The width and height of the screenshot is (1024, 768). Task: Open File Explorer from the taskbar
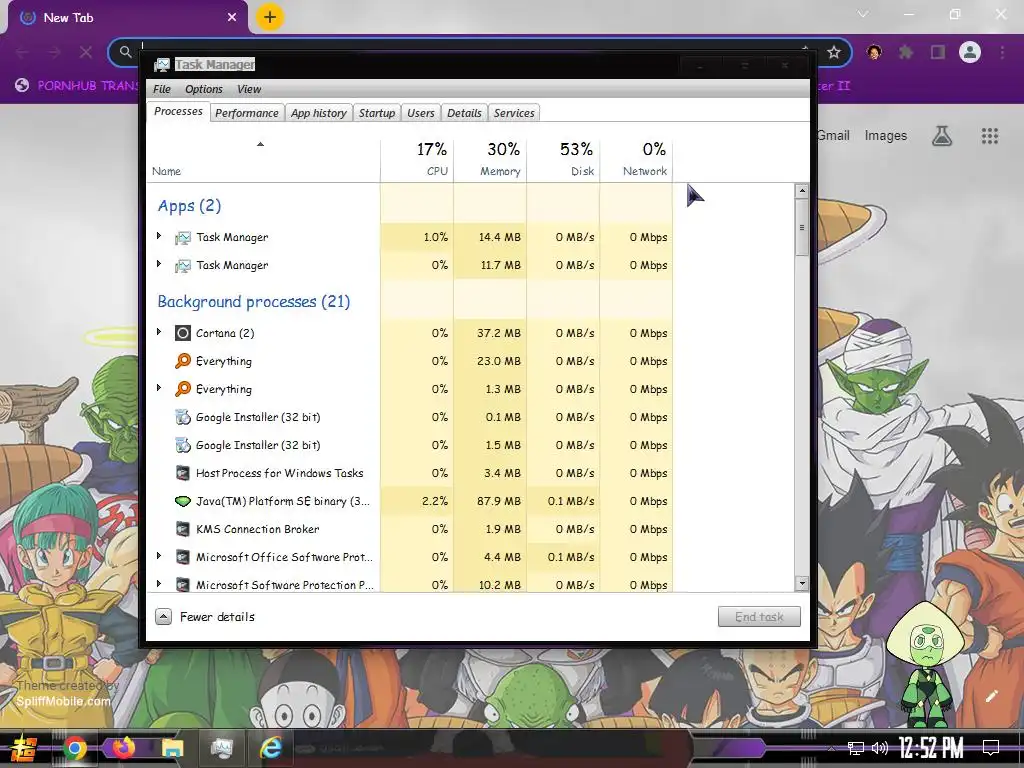tap(173, 748)
